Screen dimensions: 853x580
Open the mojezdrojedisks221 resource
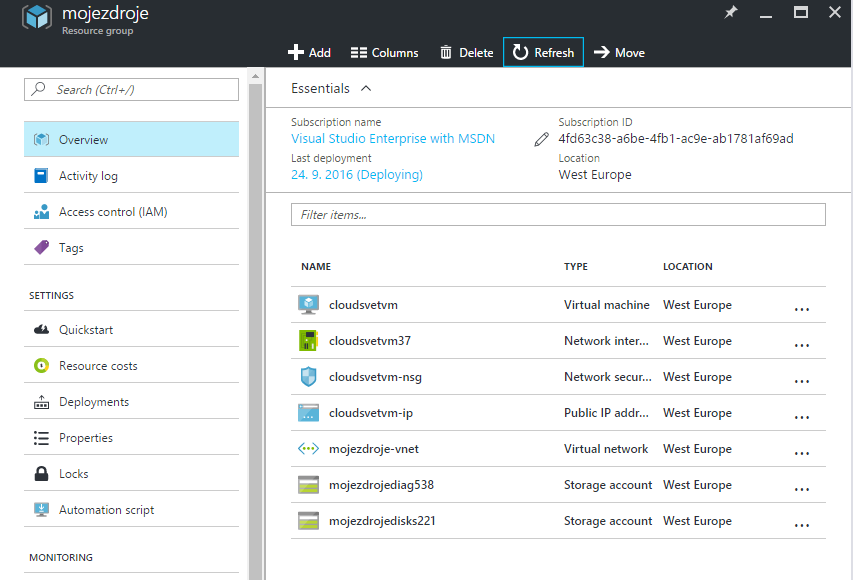click(x=382, y=520)
